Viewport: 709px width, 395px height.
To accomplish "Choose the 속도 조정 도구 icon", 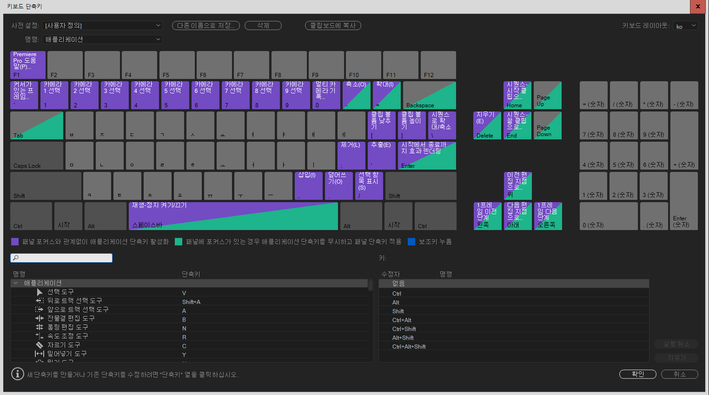I will pos(39,336).
